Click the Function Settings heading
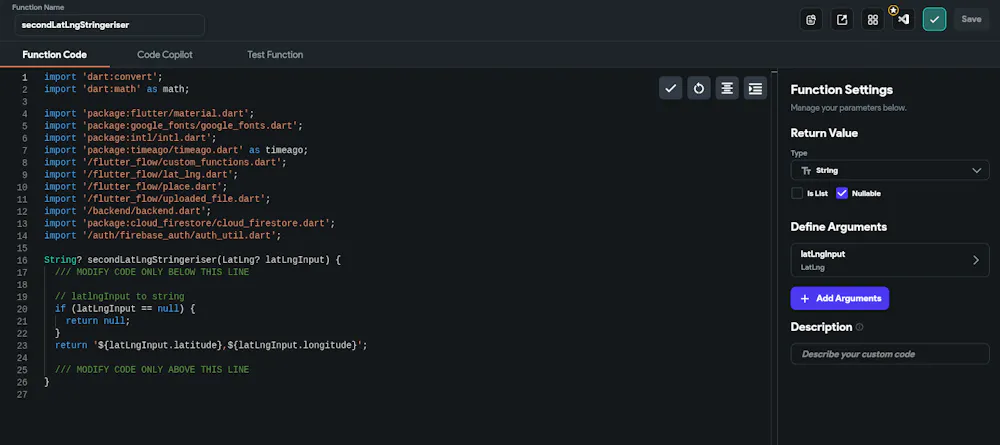The image size is (1000, 445). [x=842, y=90]
